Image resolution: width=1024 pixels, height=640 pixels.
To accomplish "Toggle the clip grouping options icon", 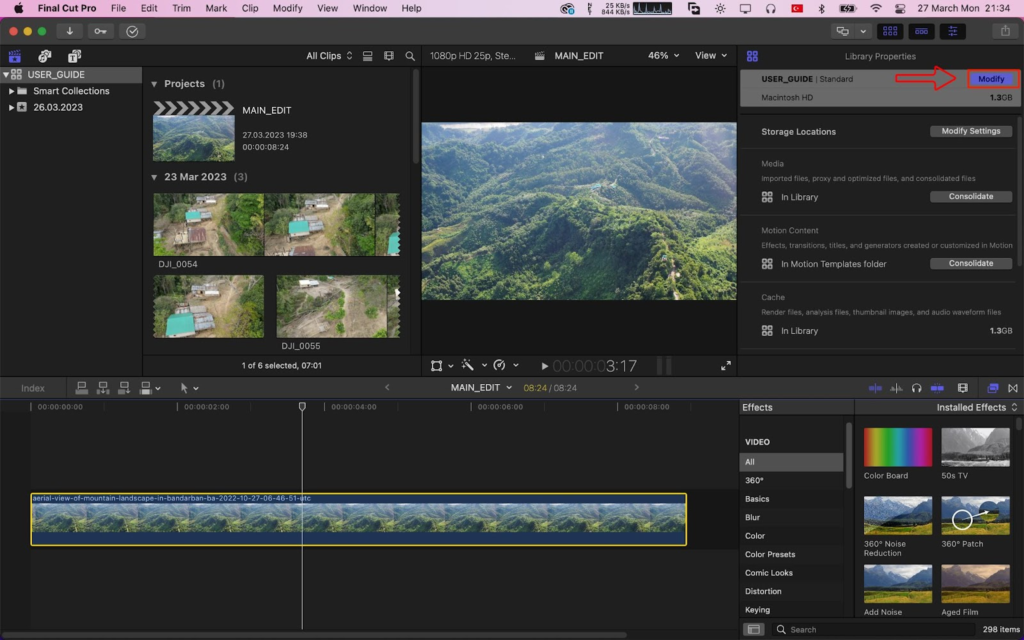I will click(x=368, y=56).
